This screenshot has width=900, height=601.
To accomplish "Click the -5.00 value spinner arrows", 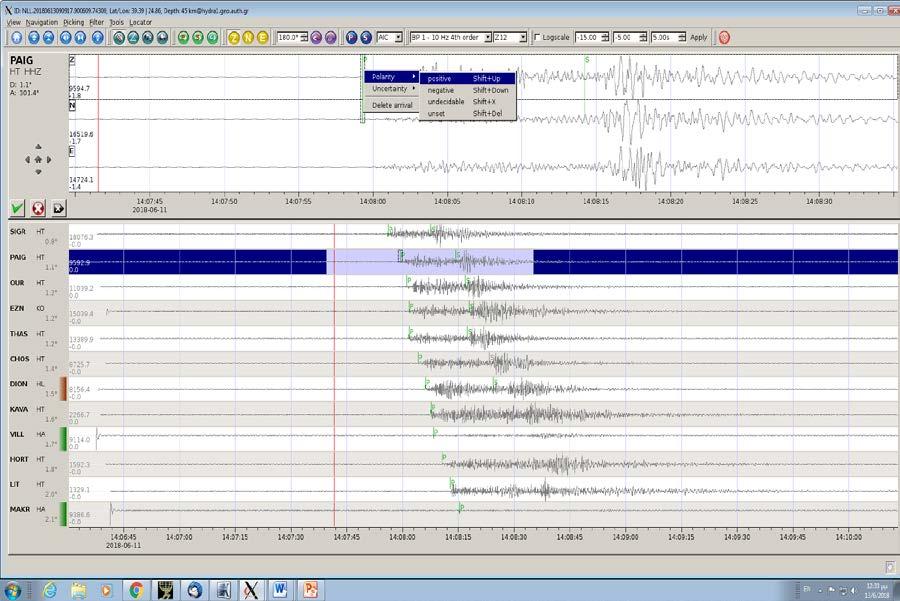I will (x=643, y=37).
